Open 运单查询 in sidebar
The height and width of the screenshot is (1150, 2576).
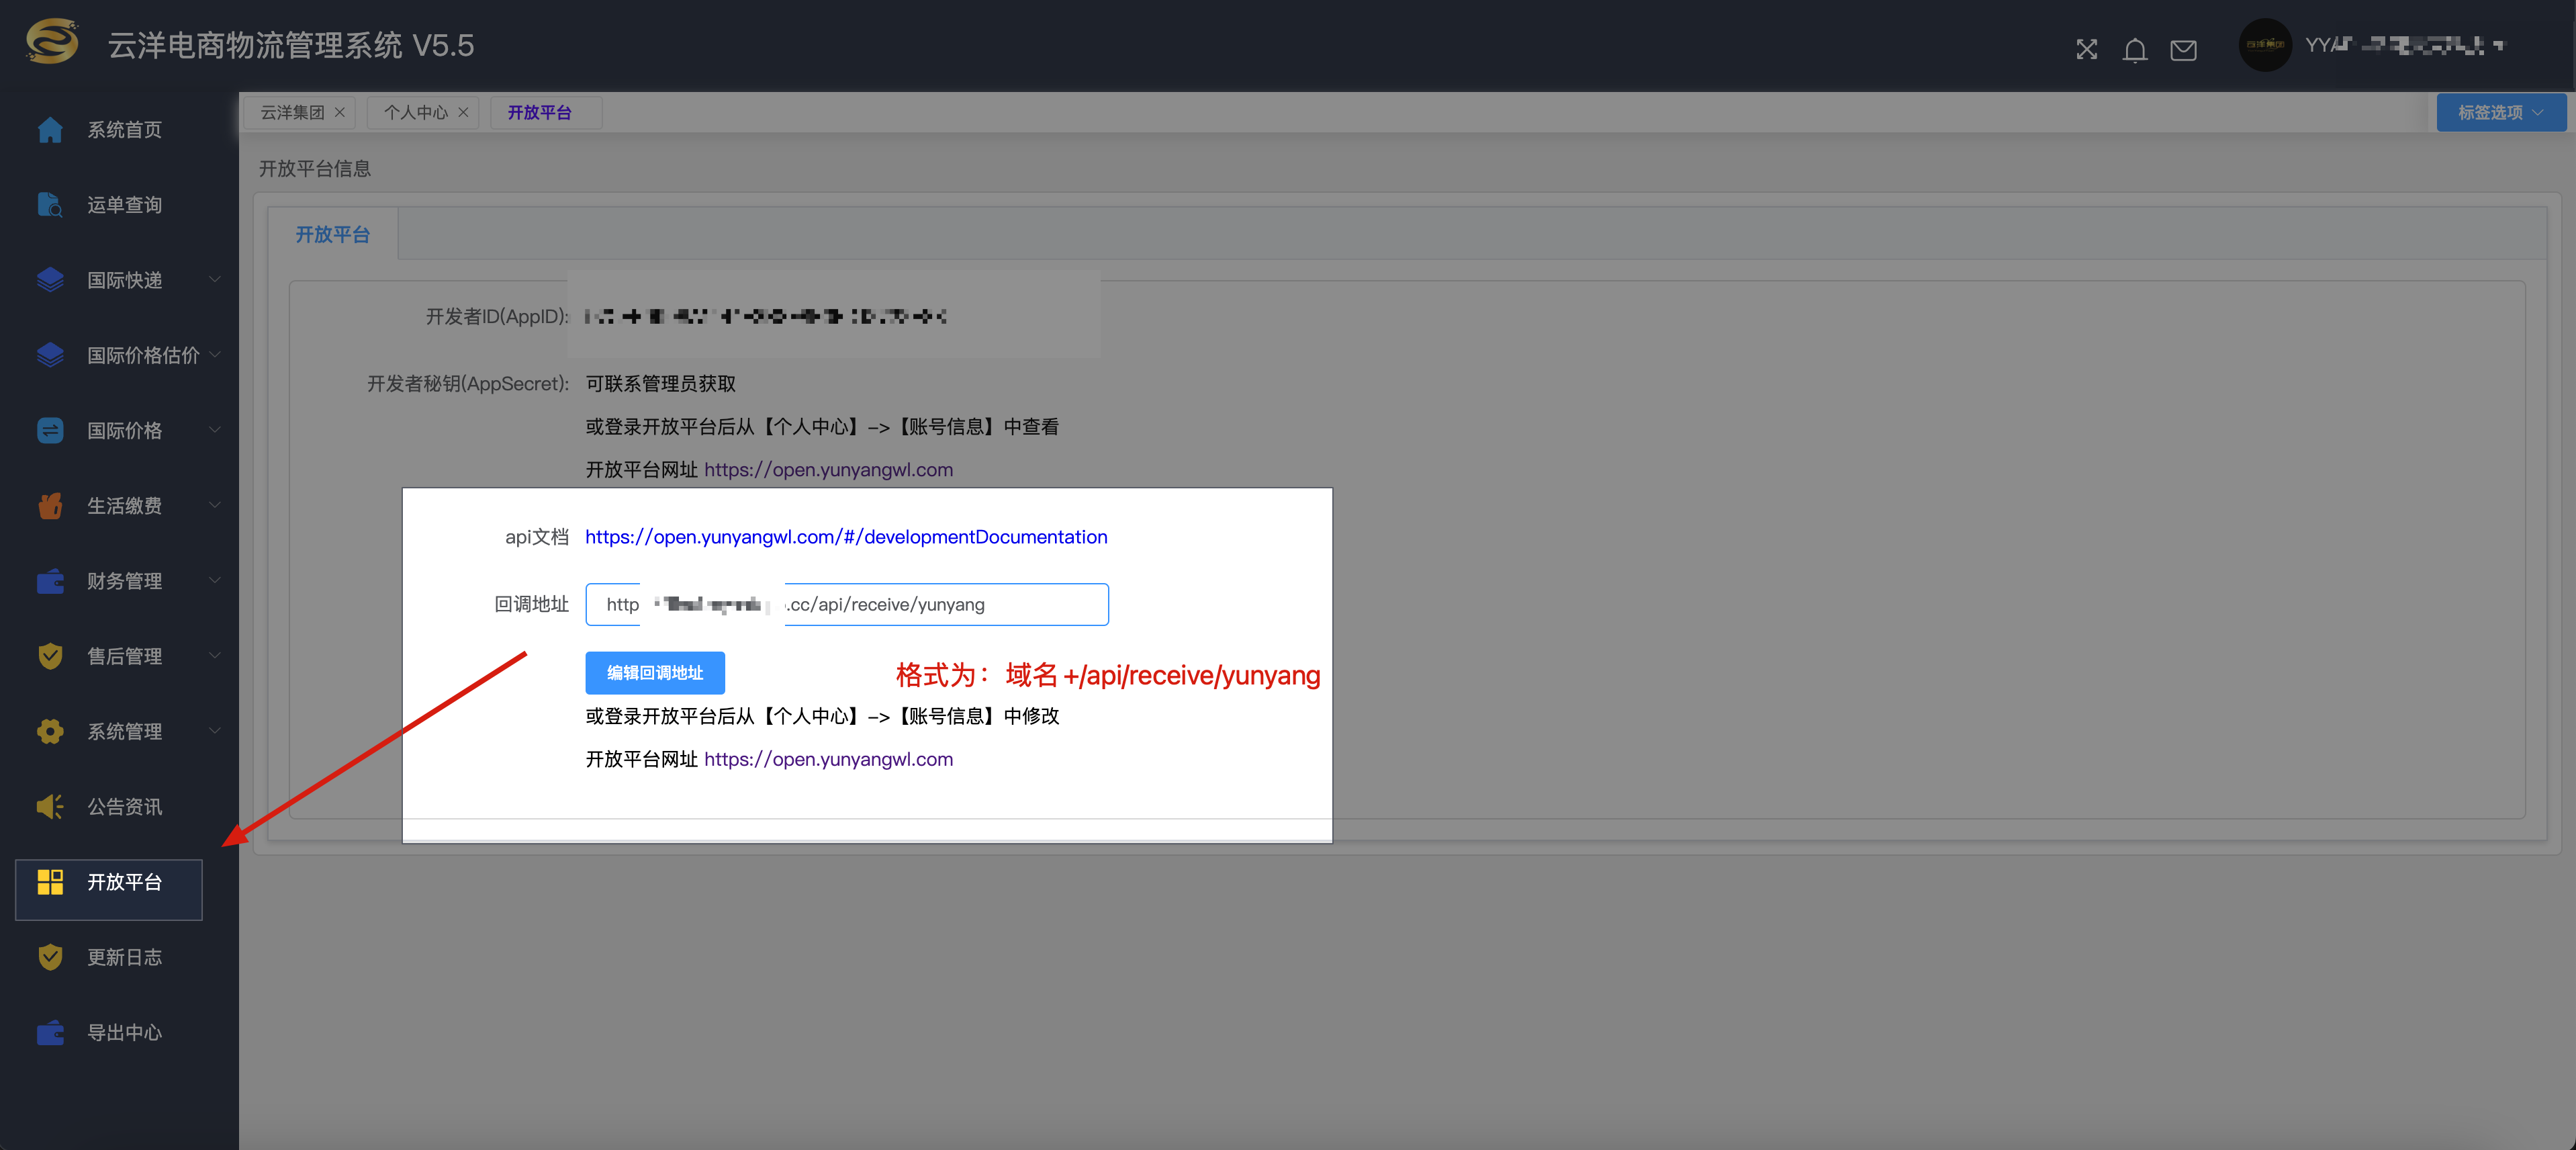click(124, 205)
